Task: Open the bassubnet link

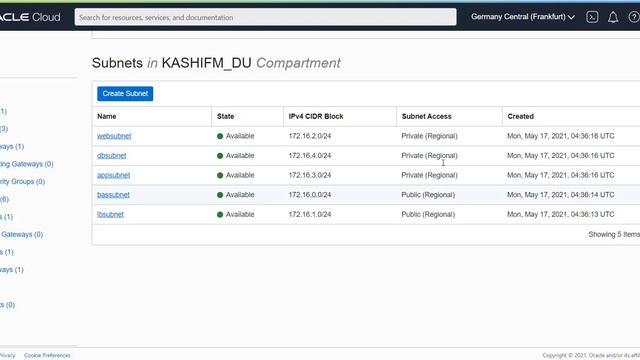Action: pos(113,195)
